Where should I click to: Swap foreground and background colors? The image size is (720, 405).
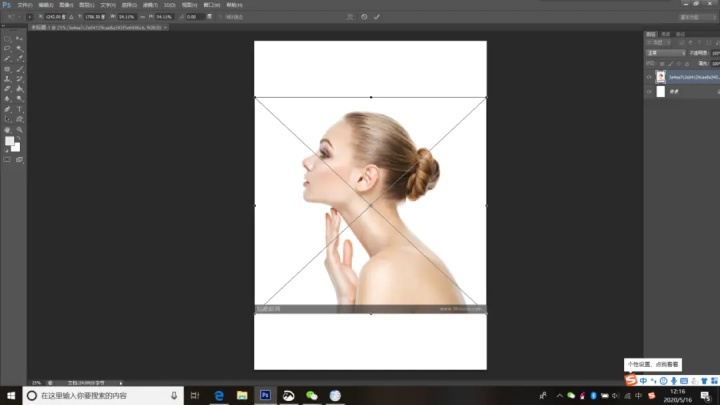point(19,138)
